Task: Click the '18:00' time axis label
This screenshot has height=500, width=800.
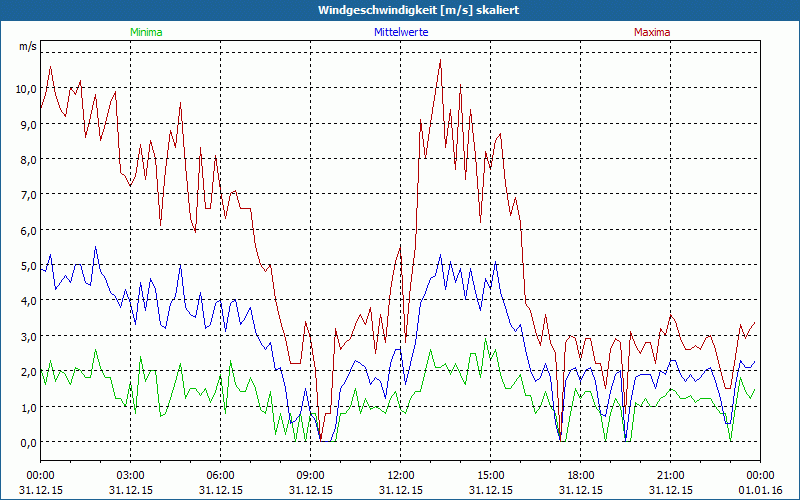Action: pos(581,476)
